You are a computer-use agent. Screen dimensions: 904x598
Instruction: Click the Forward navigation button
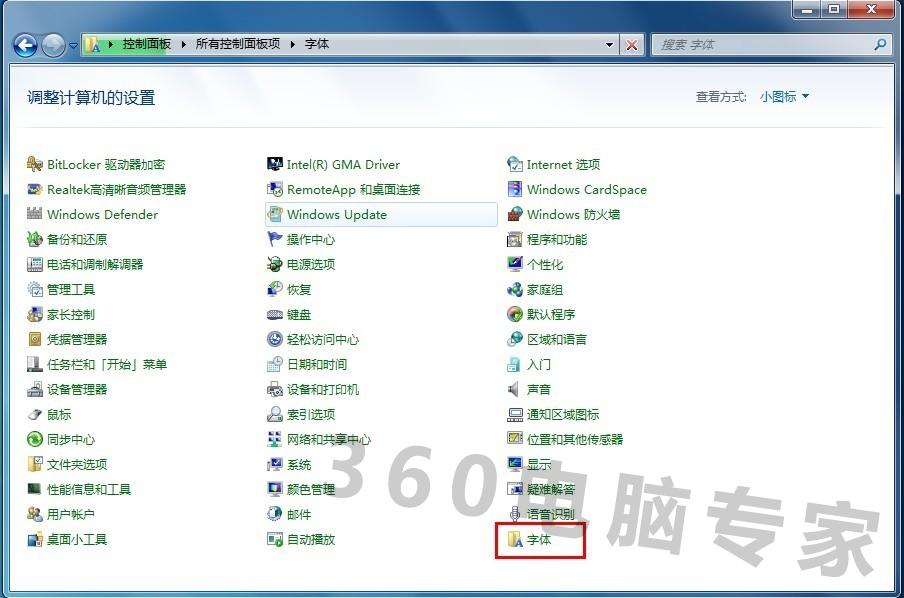[x=53, y=45]
